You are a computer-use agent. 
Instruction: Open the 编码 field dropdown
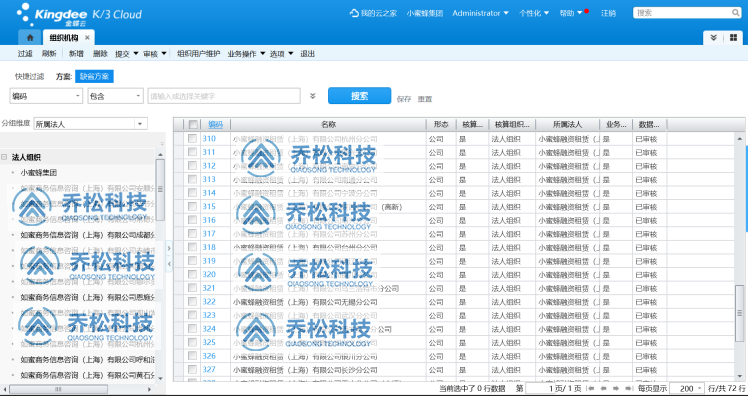click(x=46, y=96)
